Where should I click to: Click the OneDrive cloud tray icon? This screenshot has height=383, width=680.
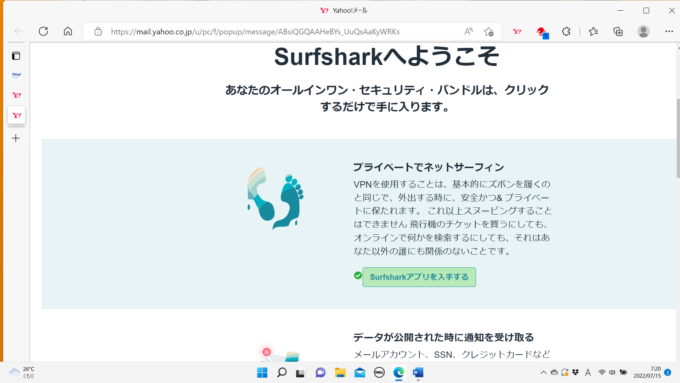pos(554,372)
